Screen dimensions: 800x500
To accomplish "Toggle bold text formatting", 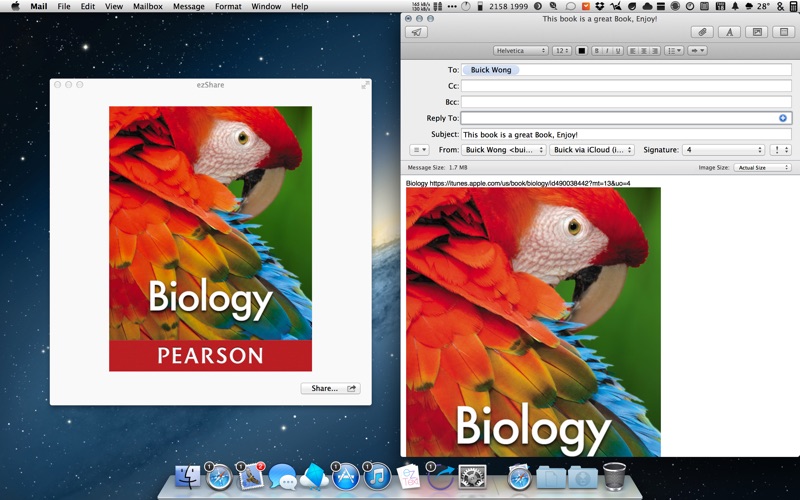I will pos(596,51).
